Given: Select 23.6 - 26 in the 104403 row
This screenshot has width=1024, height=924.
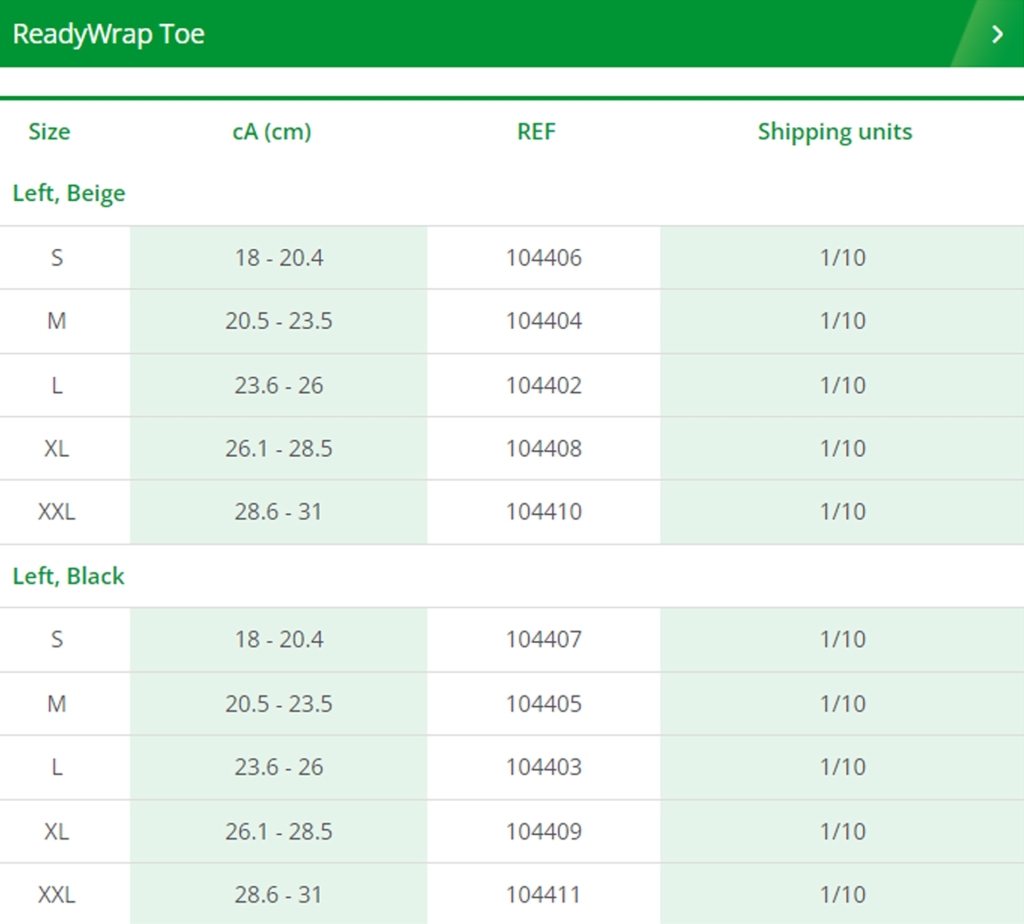Looking at the screenshot, I should 279,767.
